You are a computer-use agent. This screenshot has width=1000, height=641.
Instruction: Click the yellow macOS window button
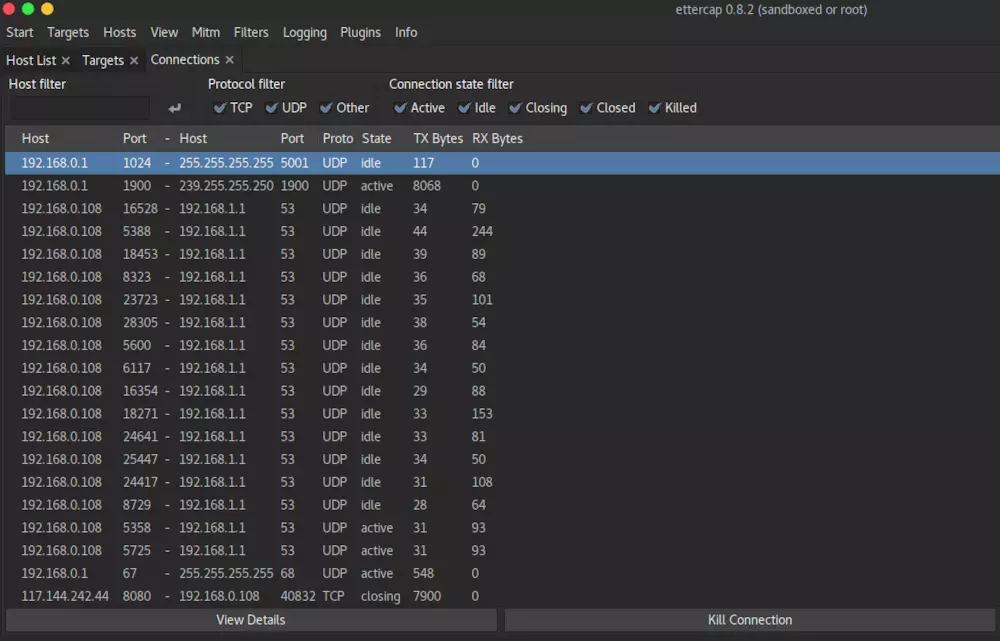pos(47,9)
